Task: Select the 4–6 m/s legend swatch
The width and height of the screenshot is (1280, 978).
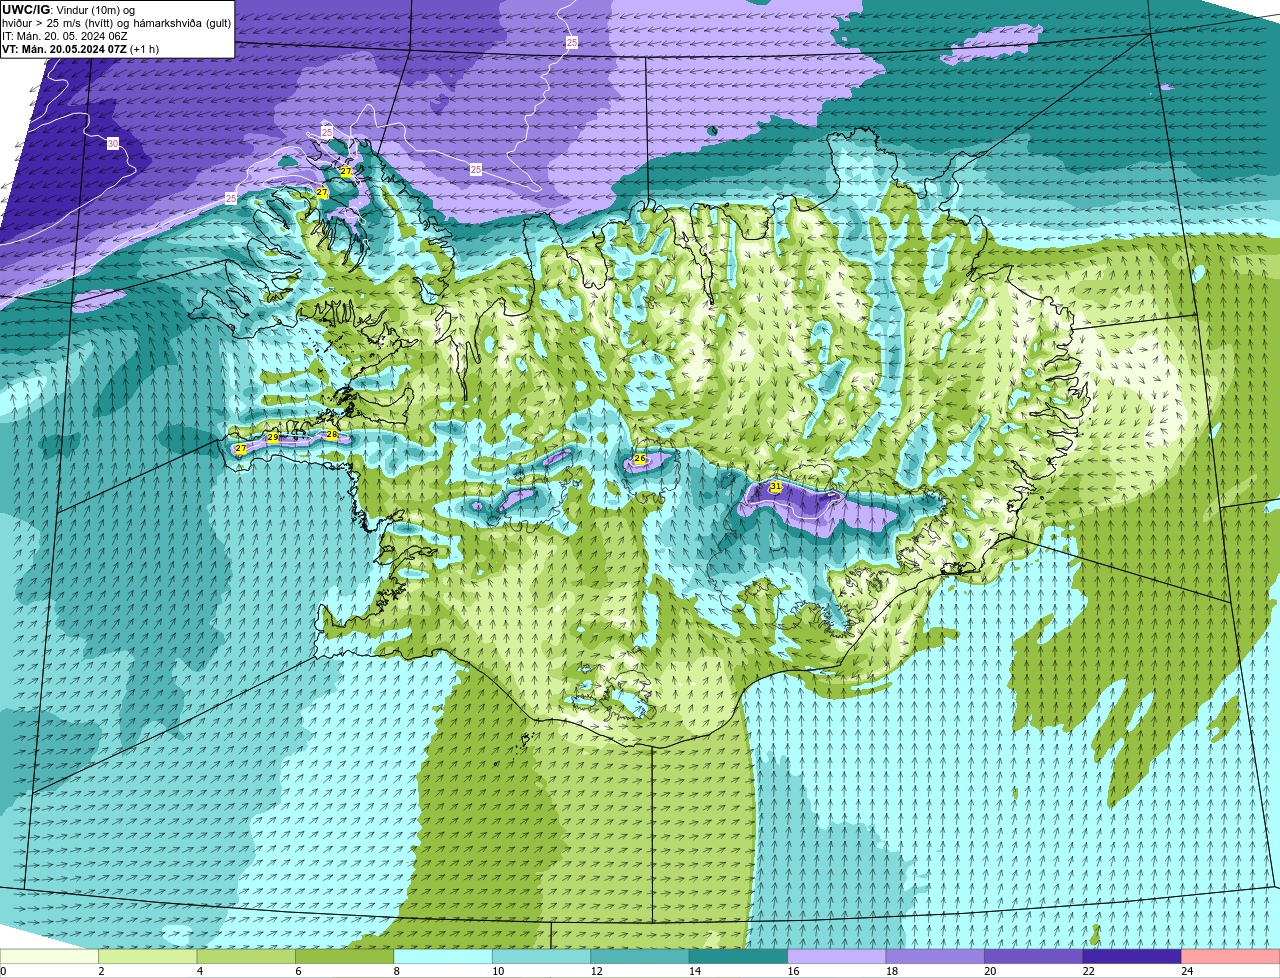Action: 246,956
